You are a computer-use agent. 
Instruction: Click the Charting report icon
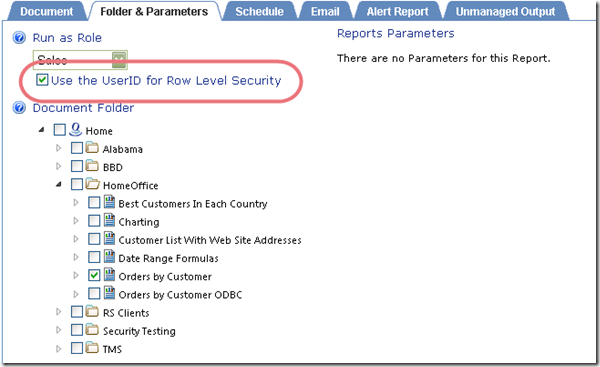coord(109,220)
